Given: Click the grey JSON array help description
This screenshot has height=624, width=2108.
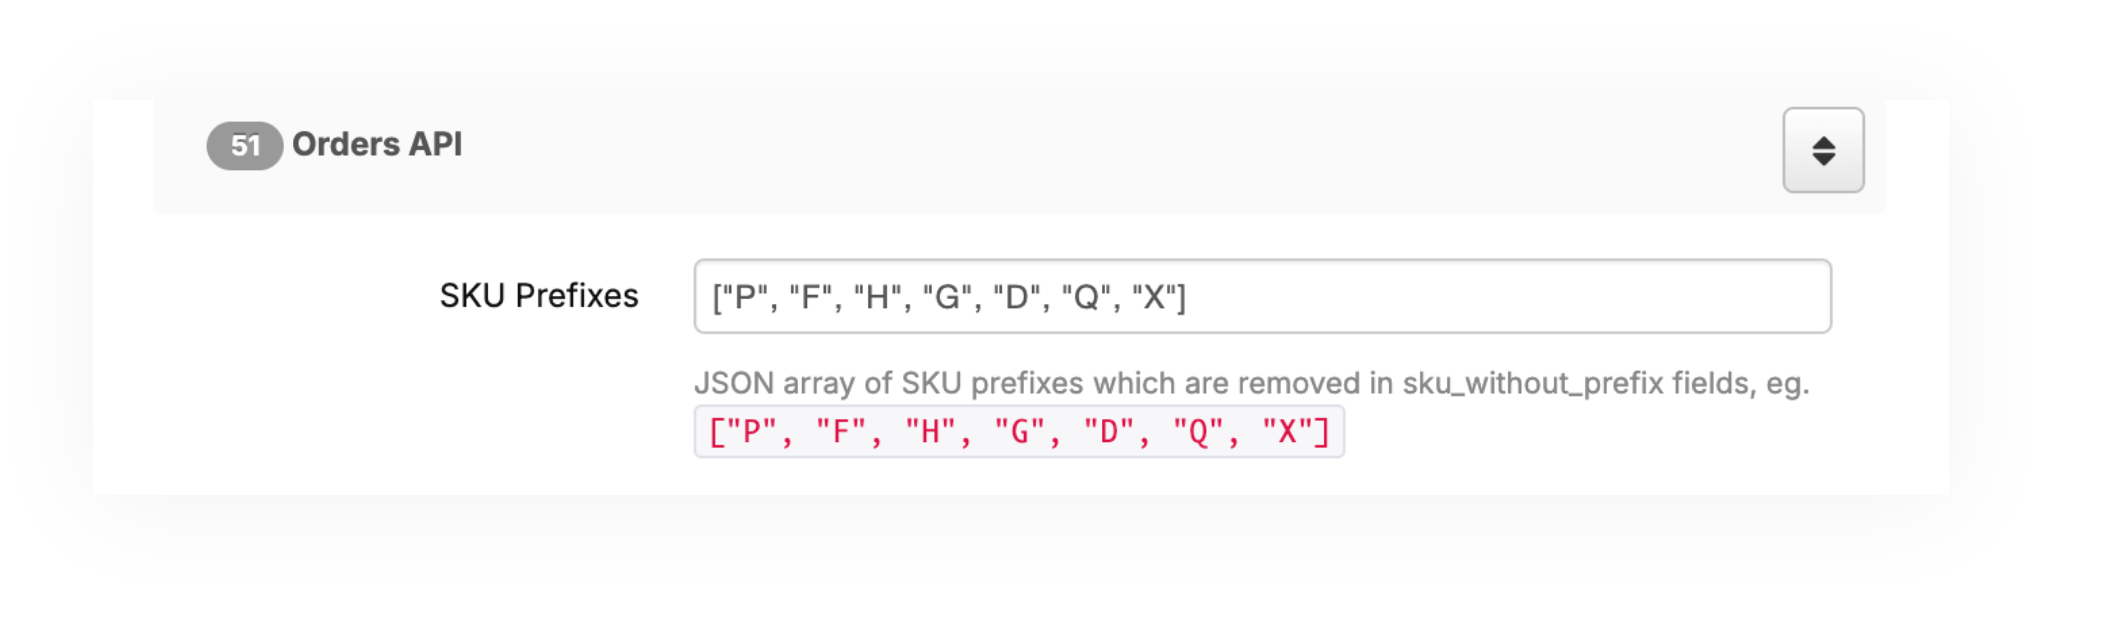Looking at the screenshot, I should [x=1250, y=383].
